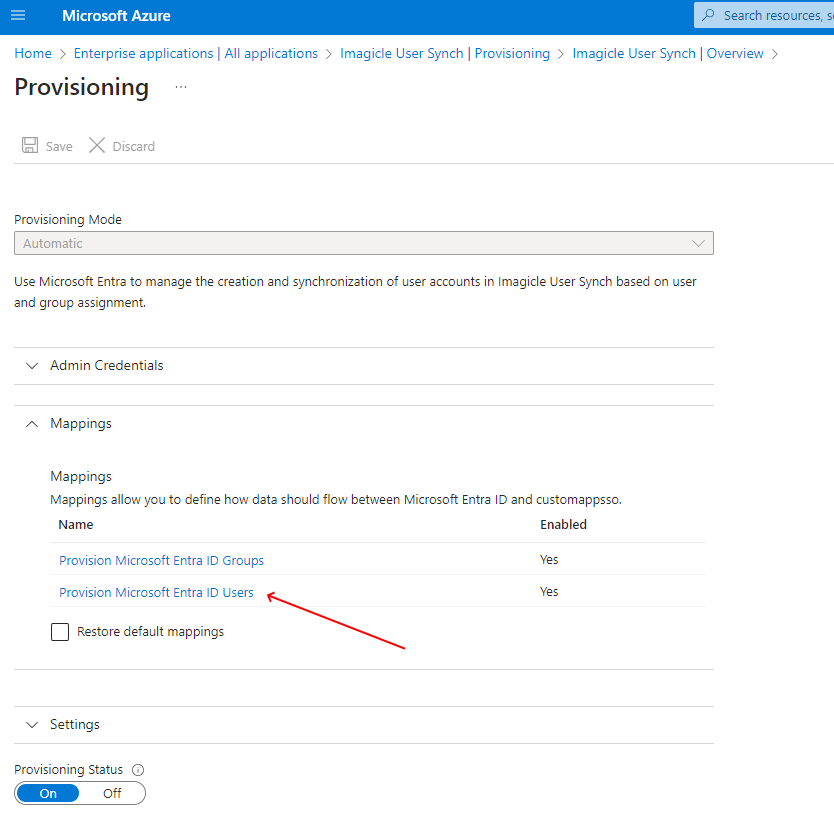Click the Microsoft Azure header title
The width and height of the screenshot is (834, 821).
[x=116, y=16]
